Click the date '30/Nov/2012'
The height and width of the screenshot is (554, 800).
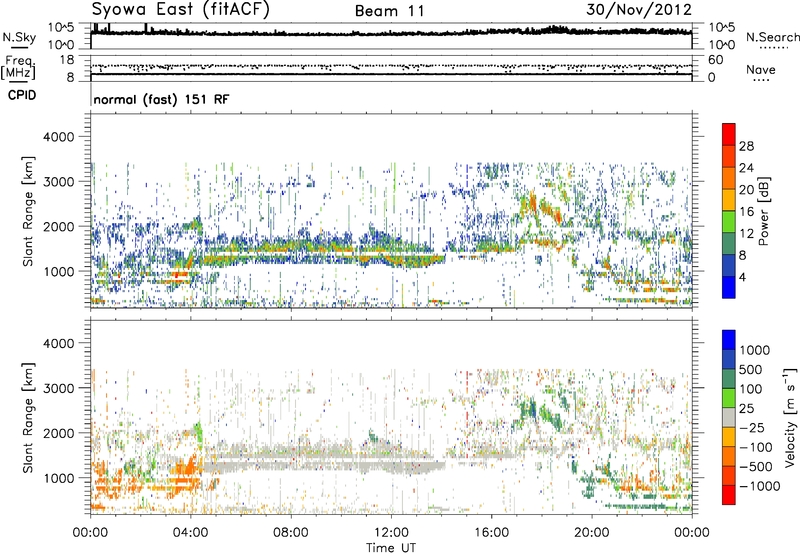[x=639, y=9]
